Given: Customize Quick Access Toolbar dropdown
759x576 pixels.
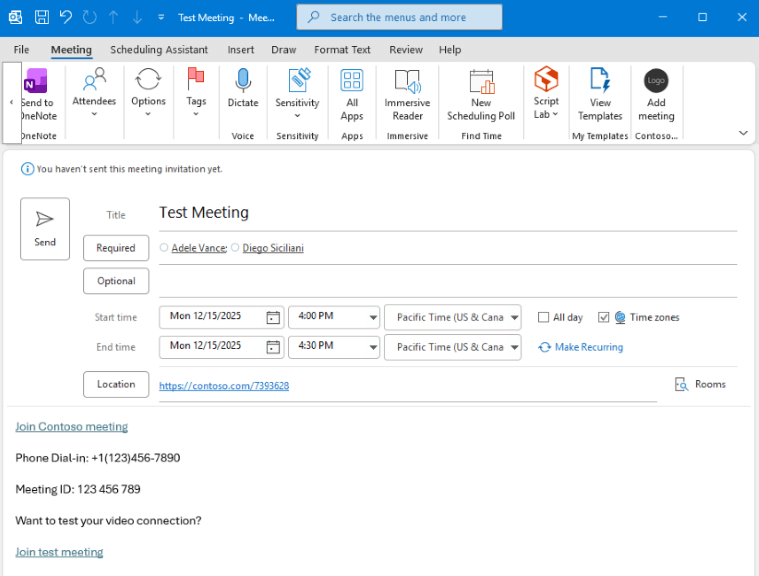Looking at the screenshot, I should coord(161,17).
